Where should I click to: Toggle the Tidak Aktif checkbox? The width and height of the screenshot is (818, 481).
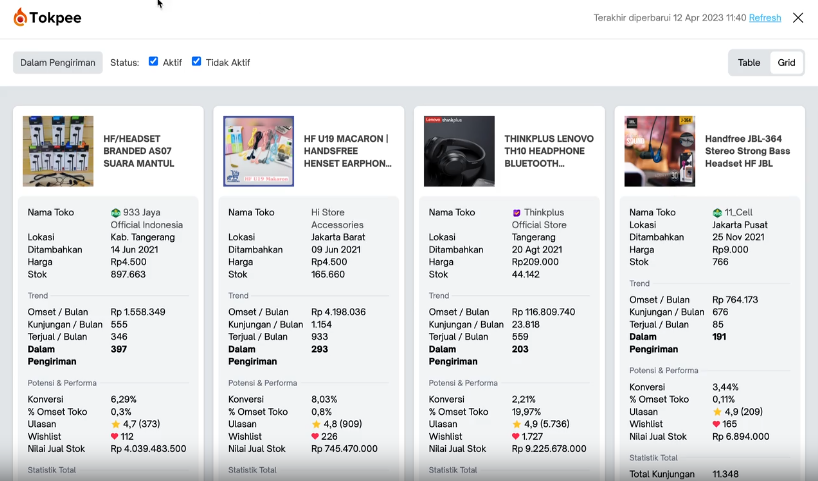196,62
